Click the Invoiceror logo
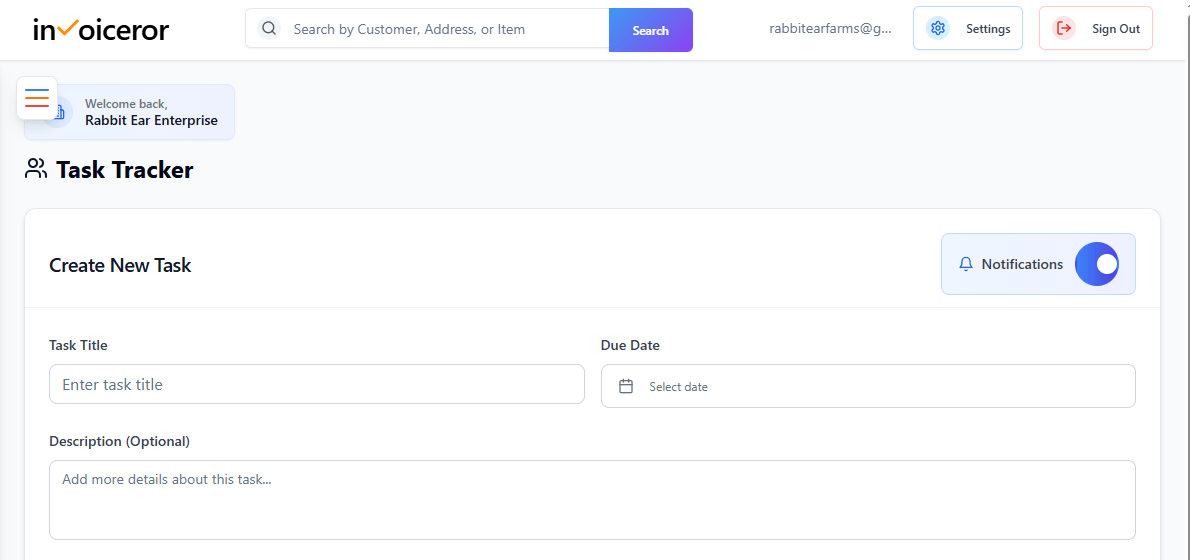This screenshot has height=560, width=1190. (x=101, y=30)
